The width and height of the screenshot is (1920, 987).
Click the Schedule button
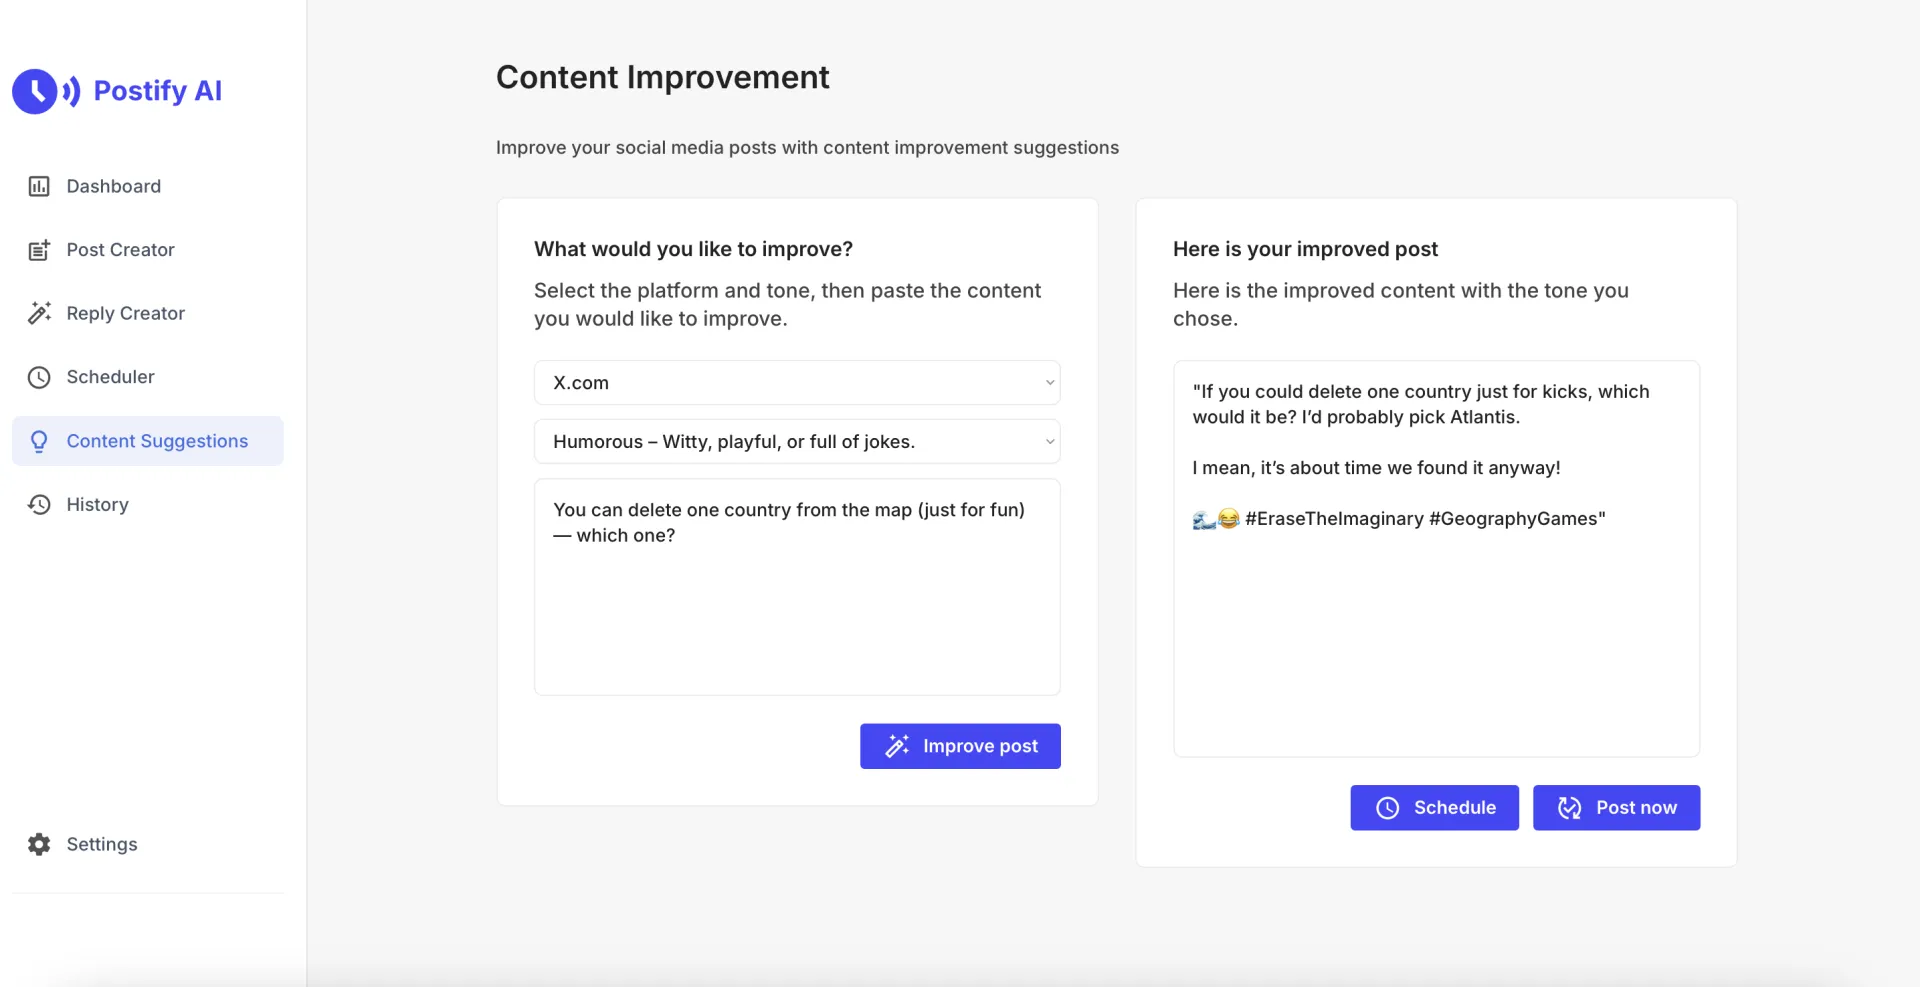(1434, 808)
